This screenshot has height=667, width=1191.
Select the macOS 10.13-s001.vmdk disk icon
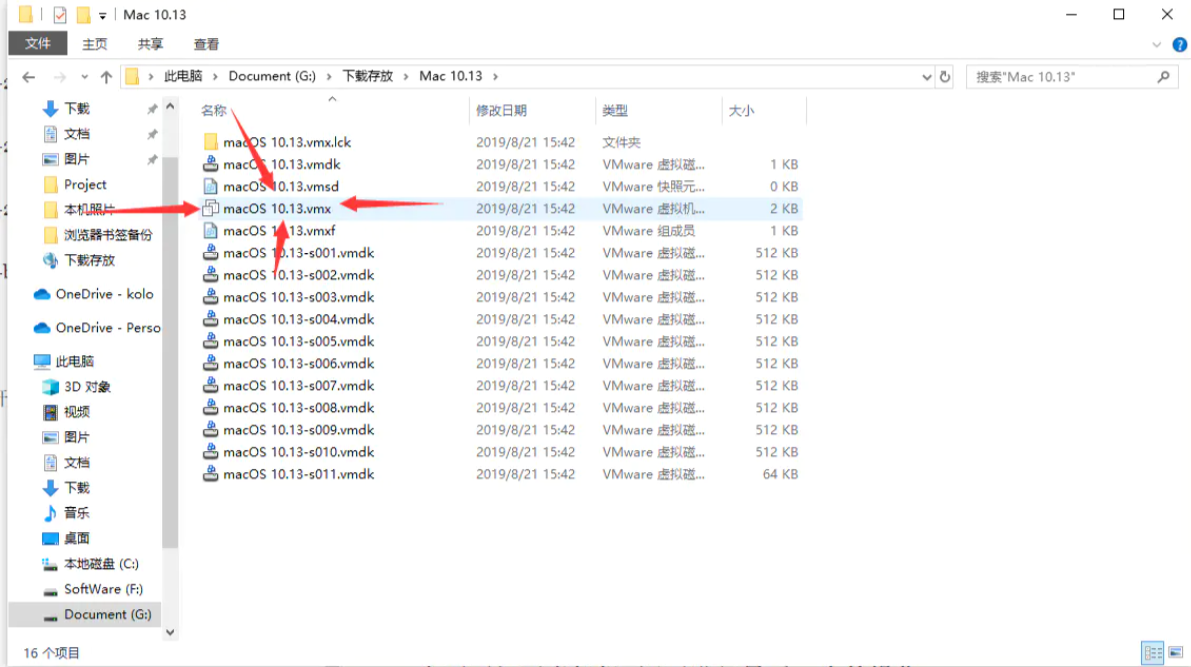click(210, 253)
